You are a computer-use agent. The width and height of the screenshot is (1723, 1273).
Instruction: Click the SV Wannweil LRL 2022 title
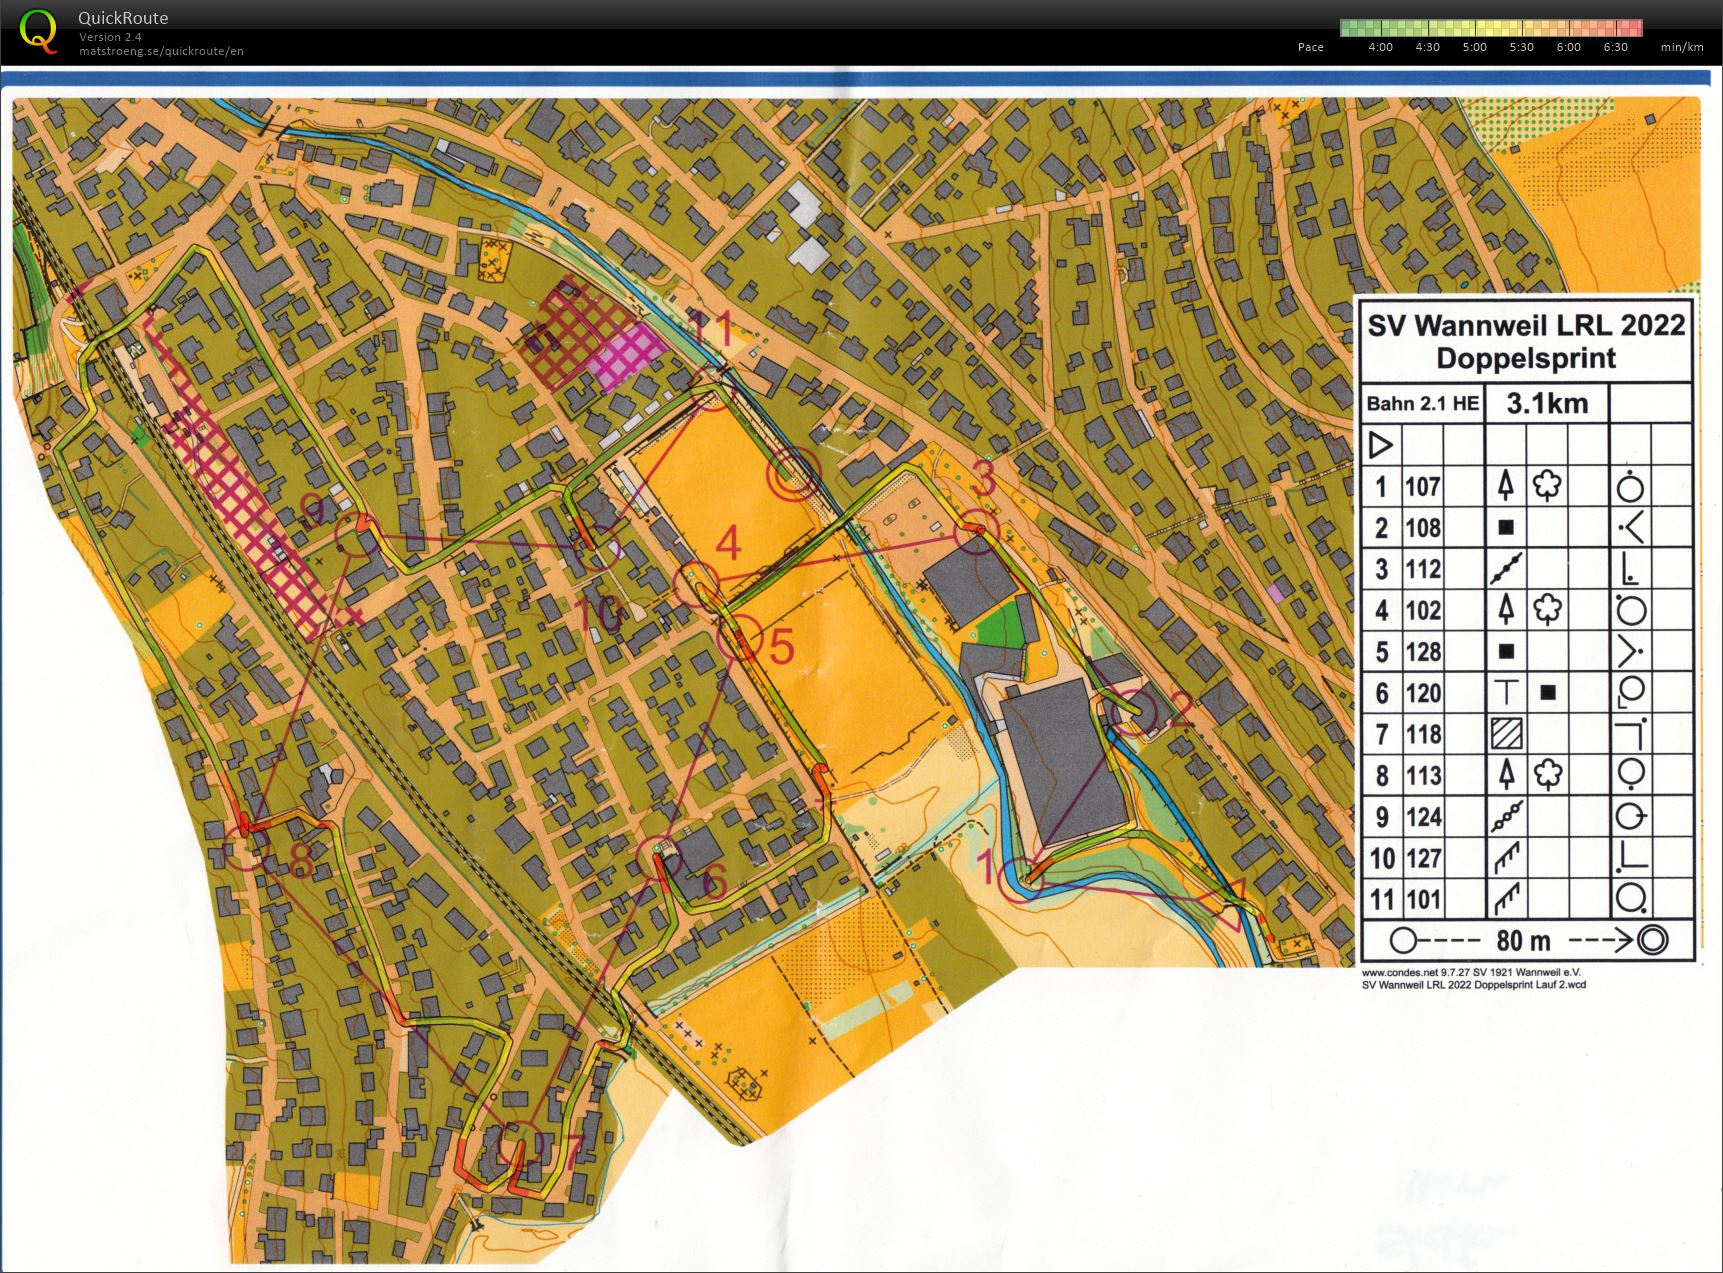pos(1525,326)
